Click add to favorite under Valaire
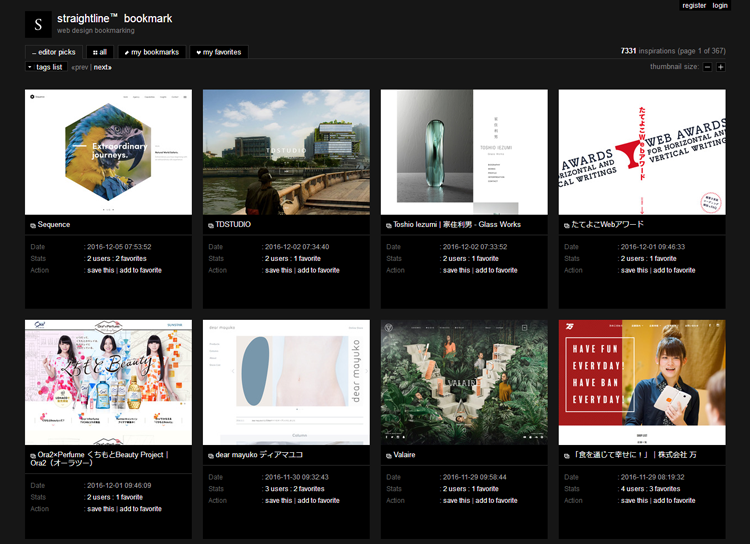 (496, 500)
